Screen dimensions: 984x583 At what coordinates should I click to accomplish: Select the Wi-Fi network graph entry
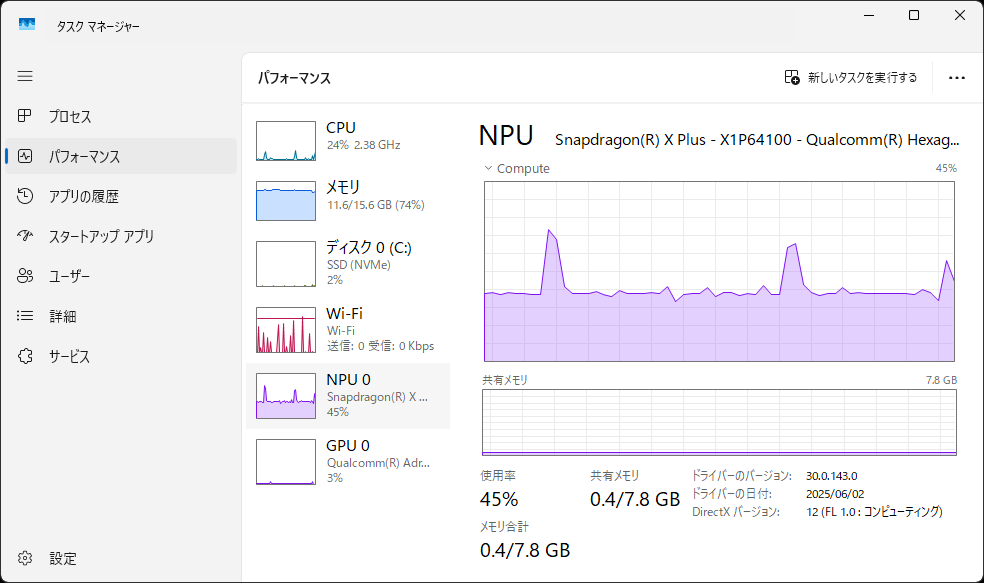[286, 330]
